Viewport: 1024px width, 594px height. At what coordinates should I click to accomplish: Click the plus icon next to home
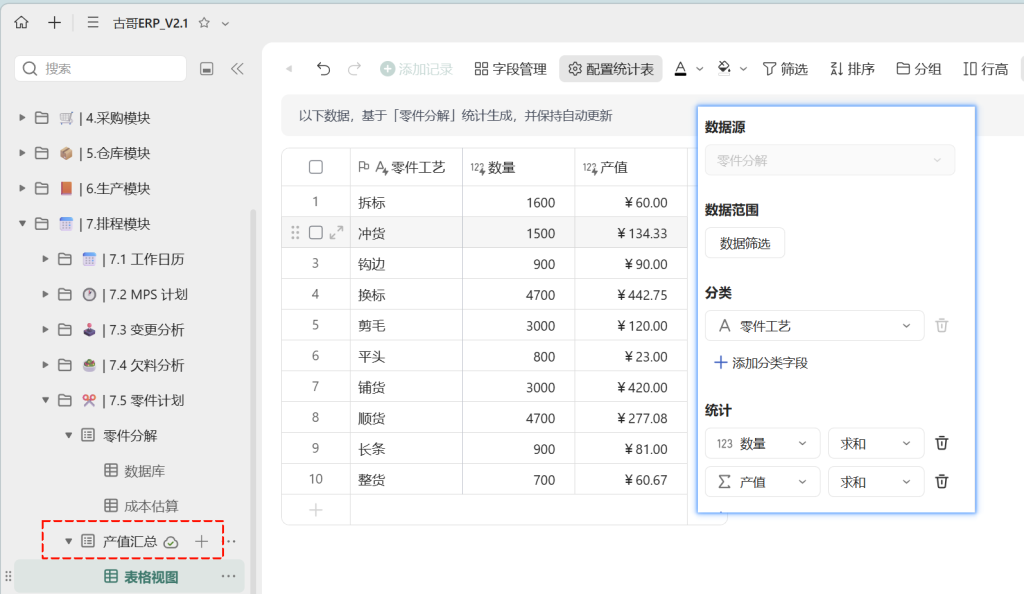[54, 23]
